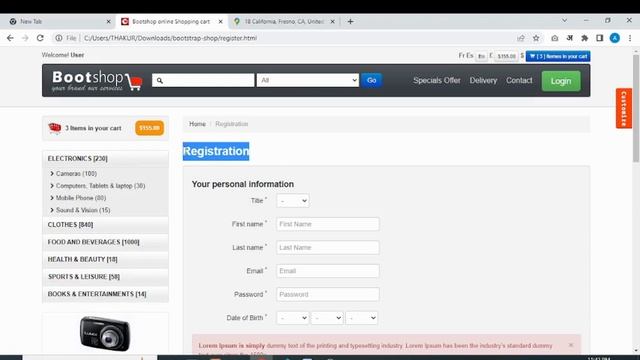Click the browser forward arrow

click(25, 38)
